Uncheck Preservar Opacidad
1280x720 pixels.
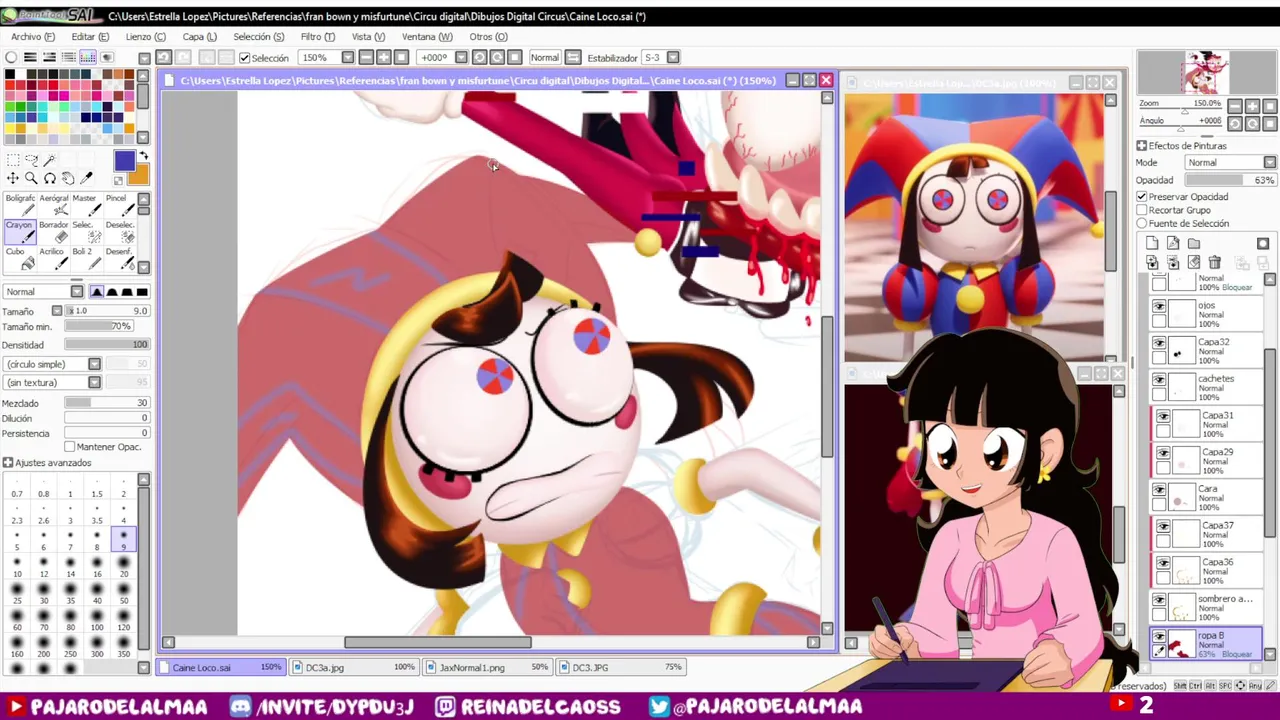point(1142,197)
